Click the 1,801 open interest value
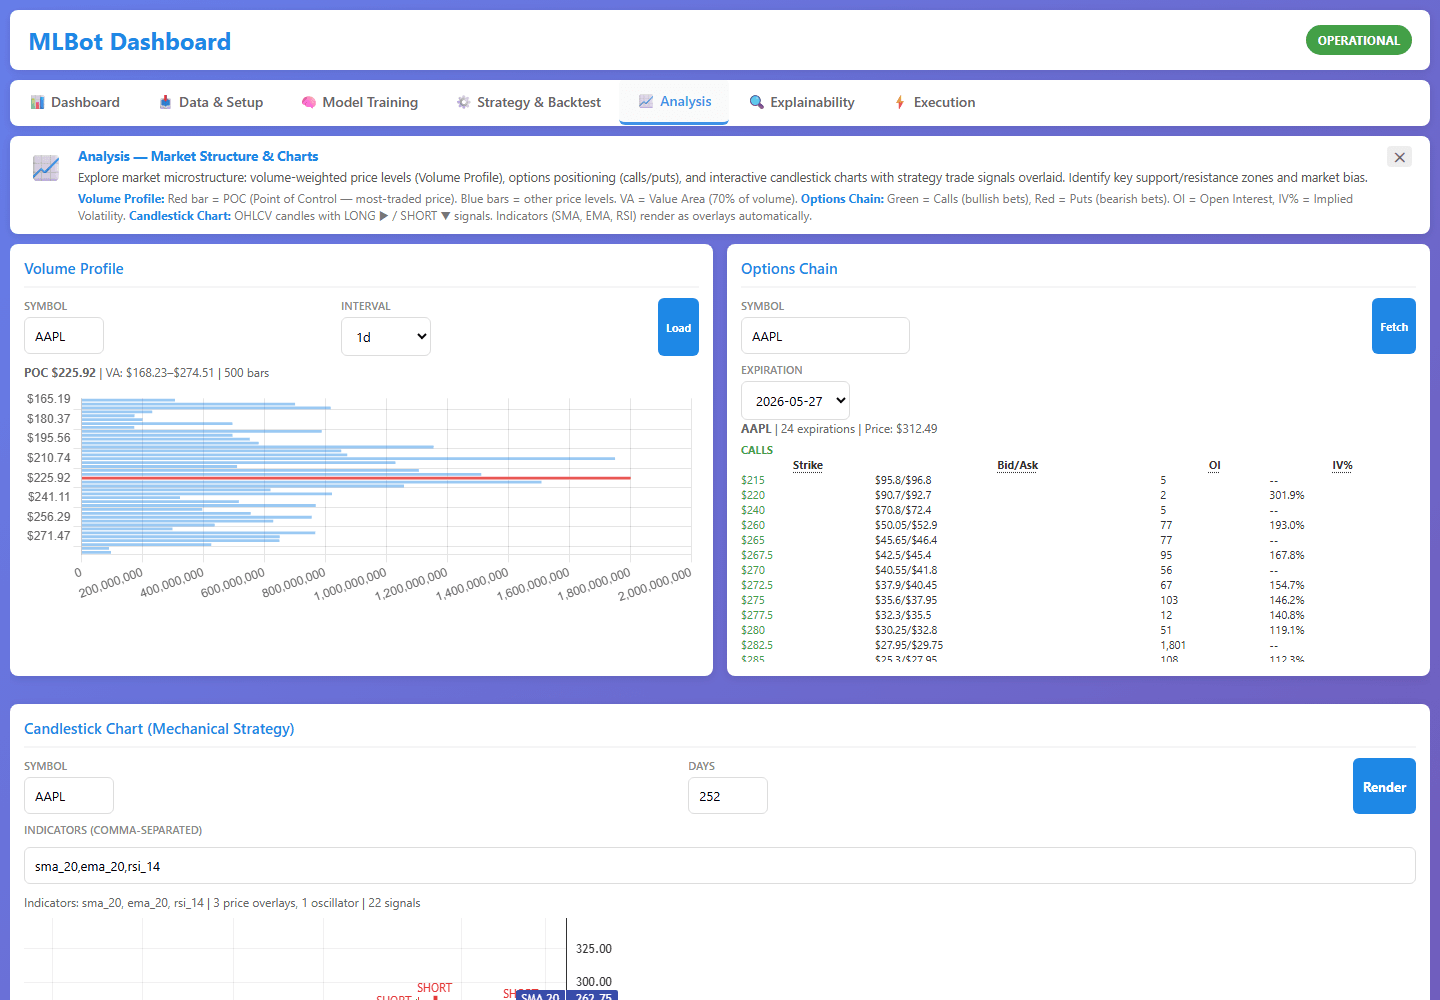 (1173, 645)
